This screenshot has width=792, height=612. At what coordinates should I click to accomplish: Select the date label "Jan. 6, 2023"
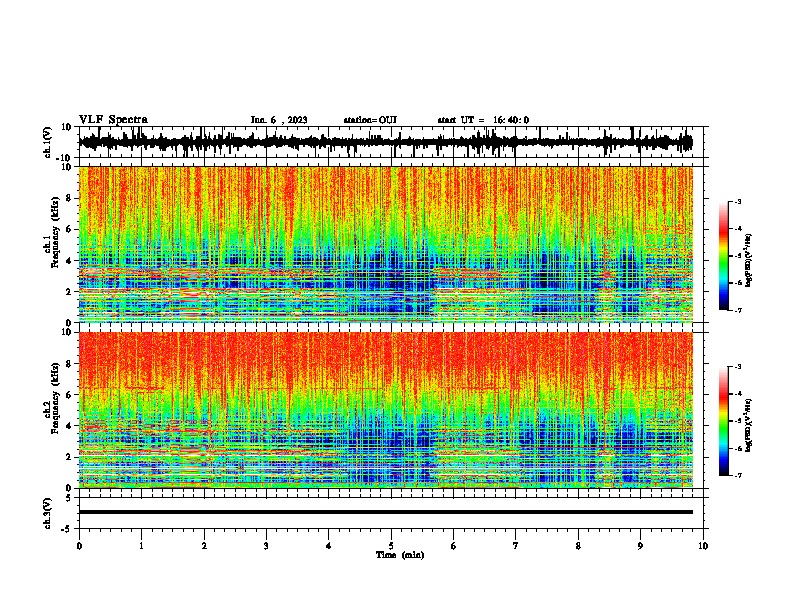pyautogui.click(x=279, y=120)
